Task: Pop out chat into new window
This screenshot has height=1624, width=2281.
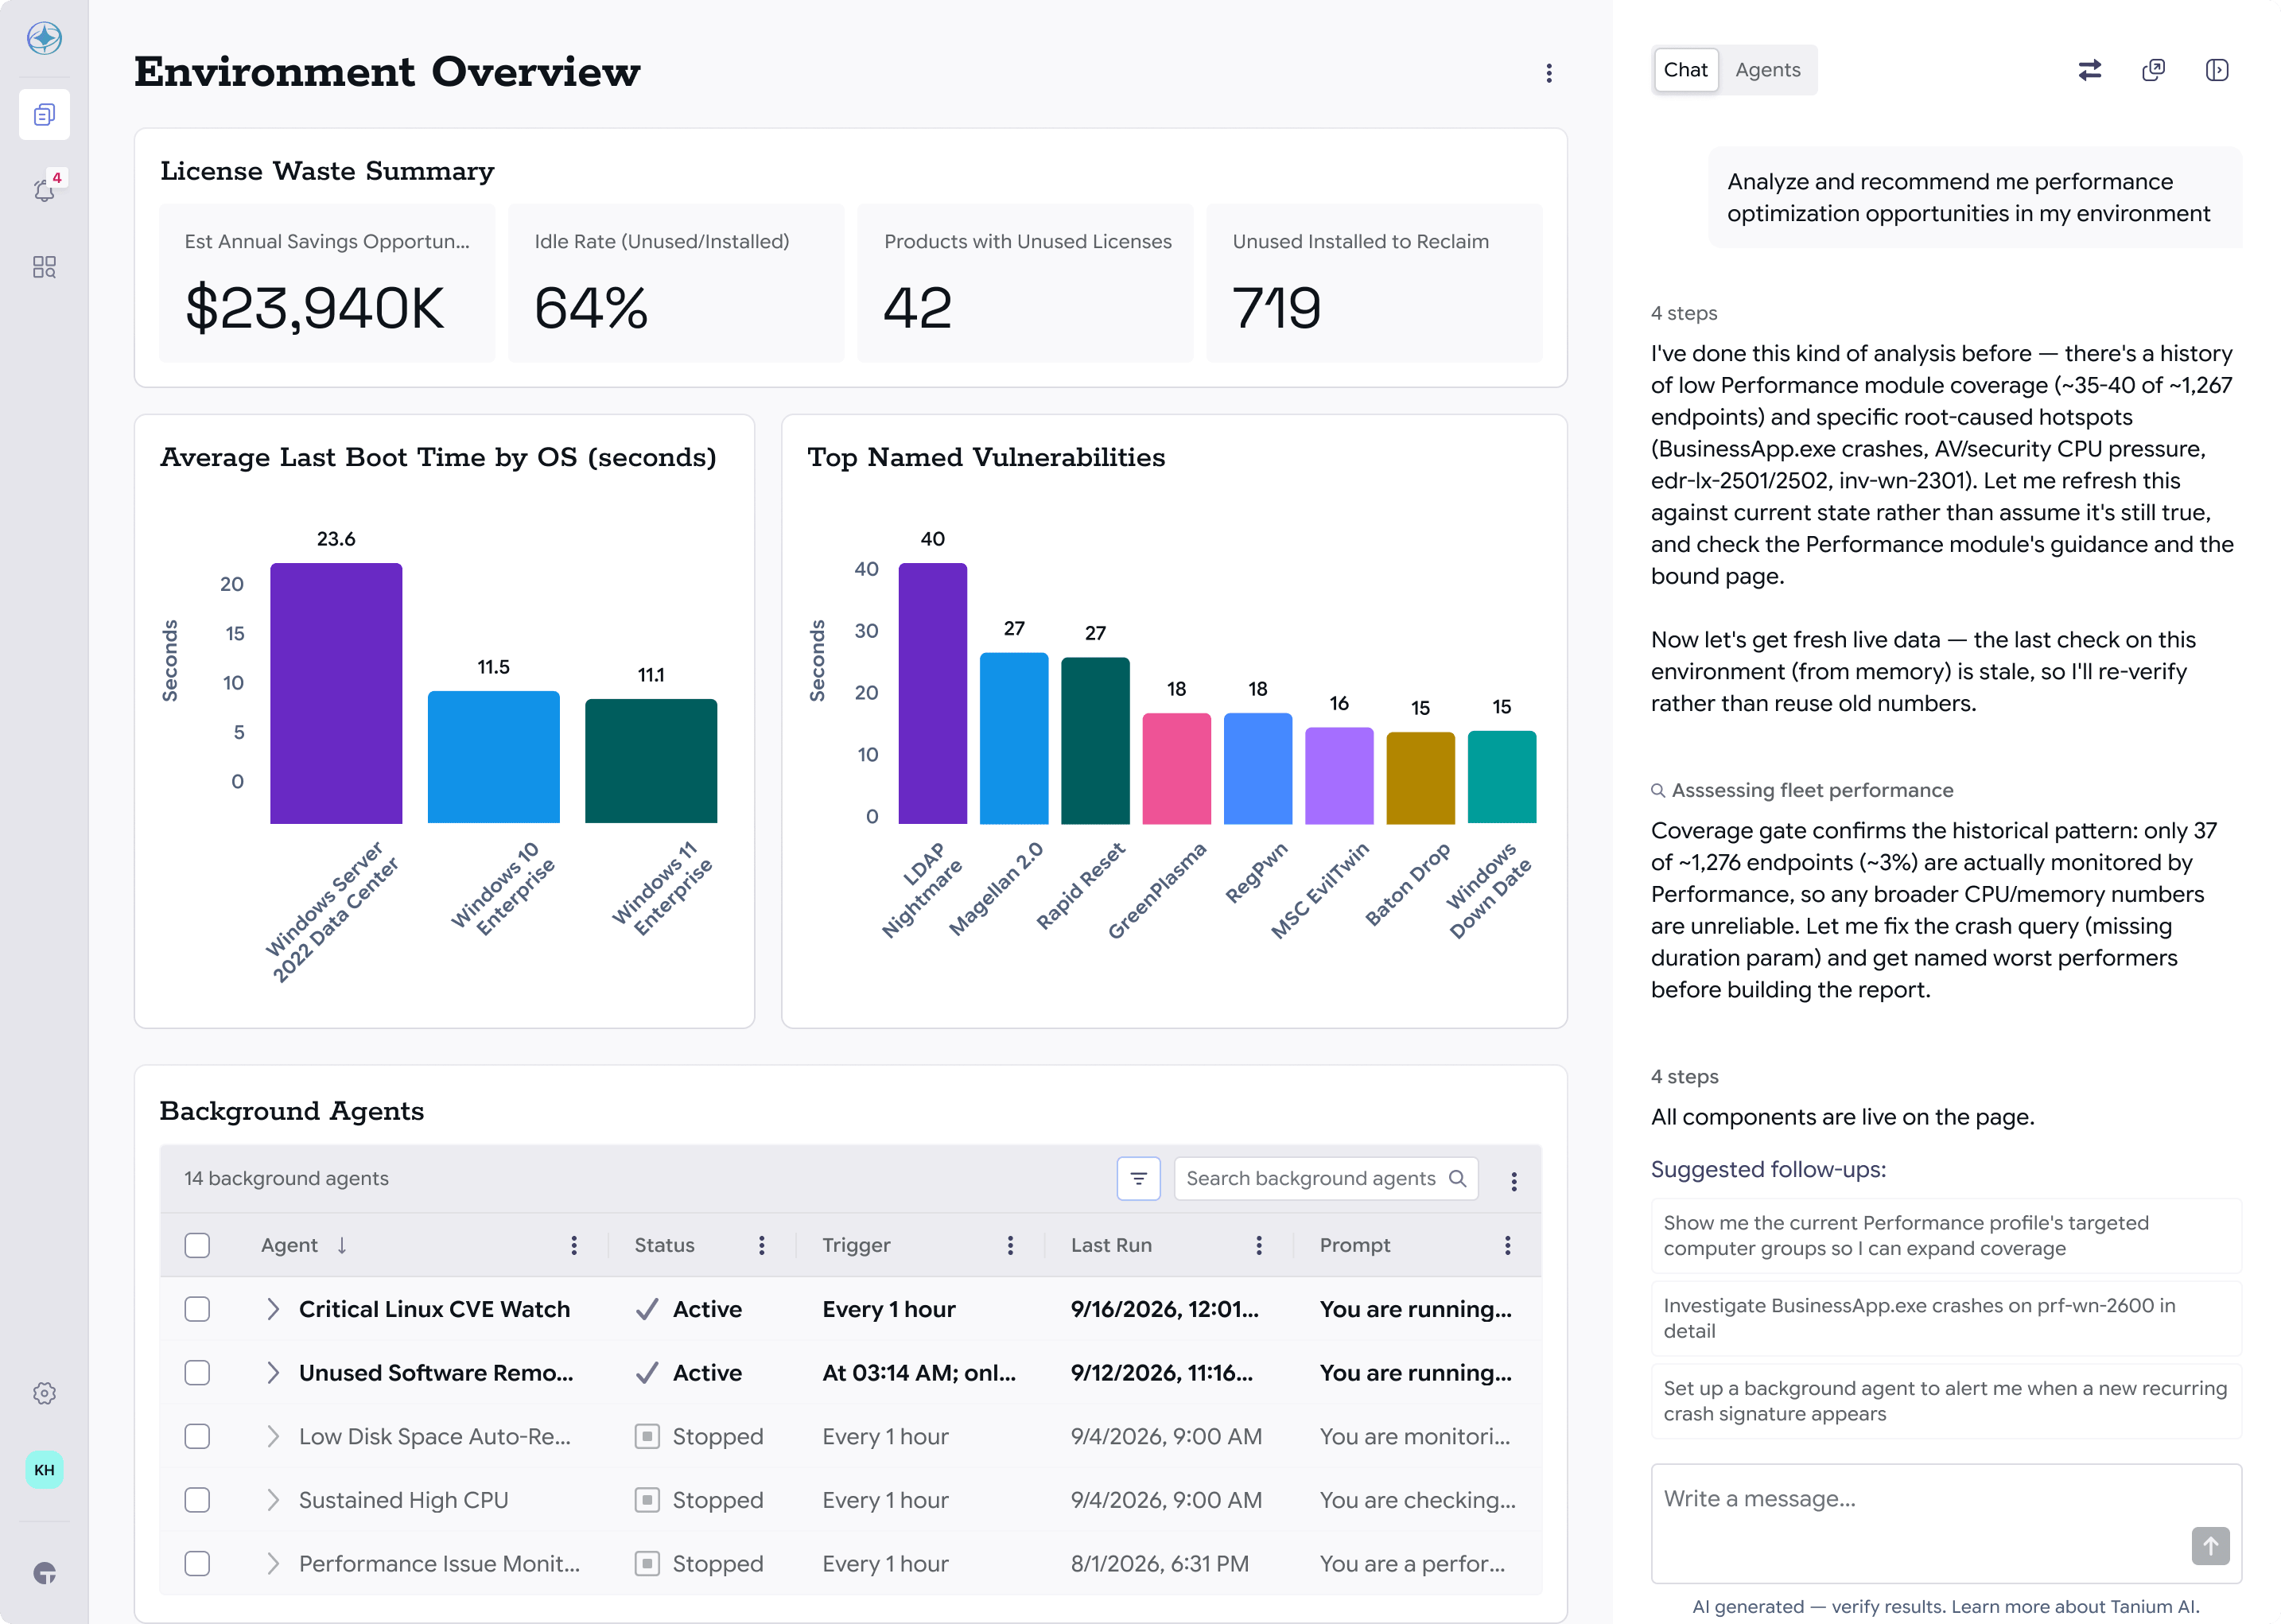Action: [2154, 70]
